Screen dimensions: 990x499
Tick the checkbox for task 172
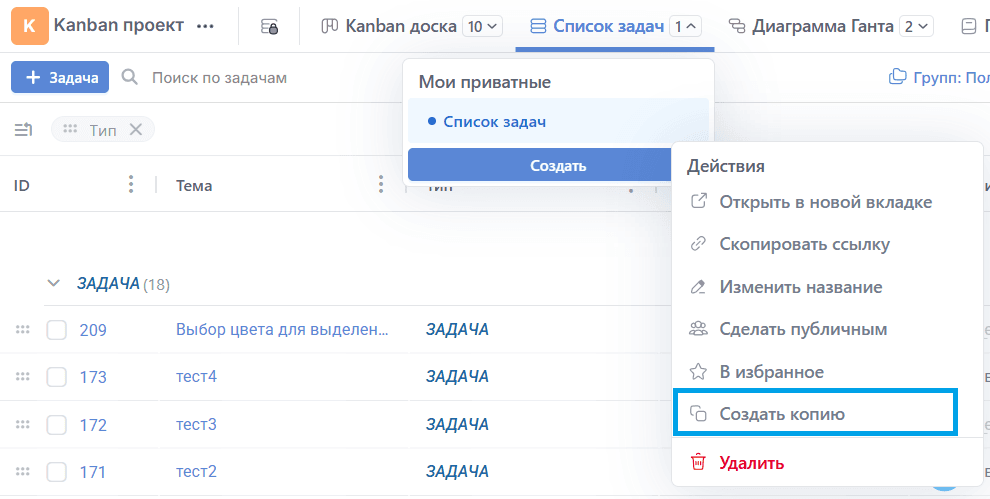[57, 424]
